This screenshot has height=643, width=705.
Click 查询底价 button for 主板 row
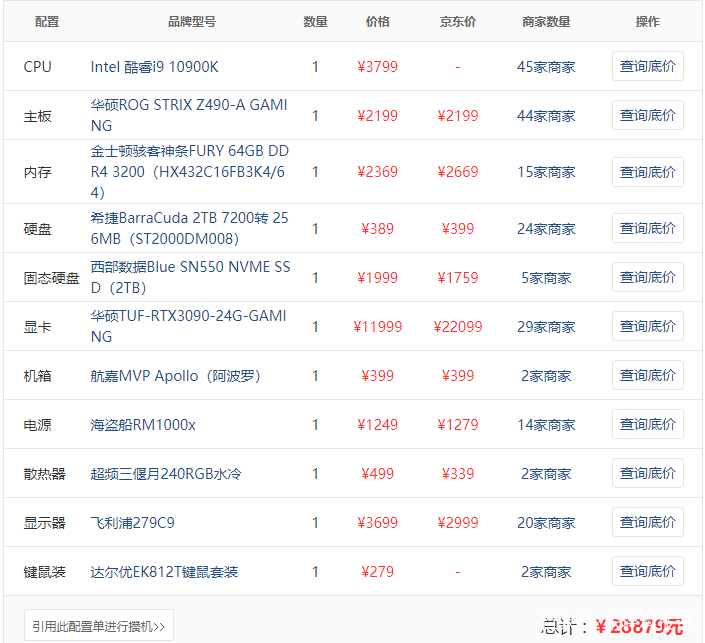click(647, 115)
